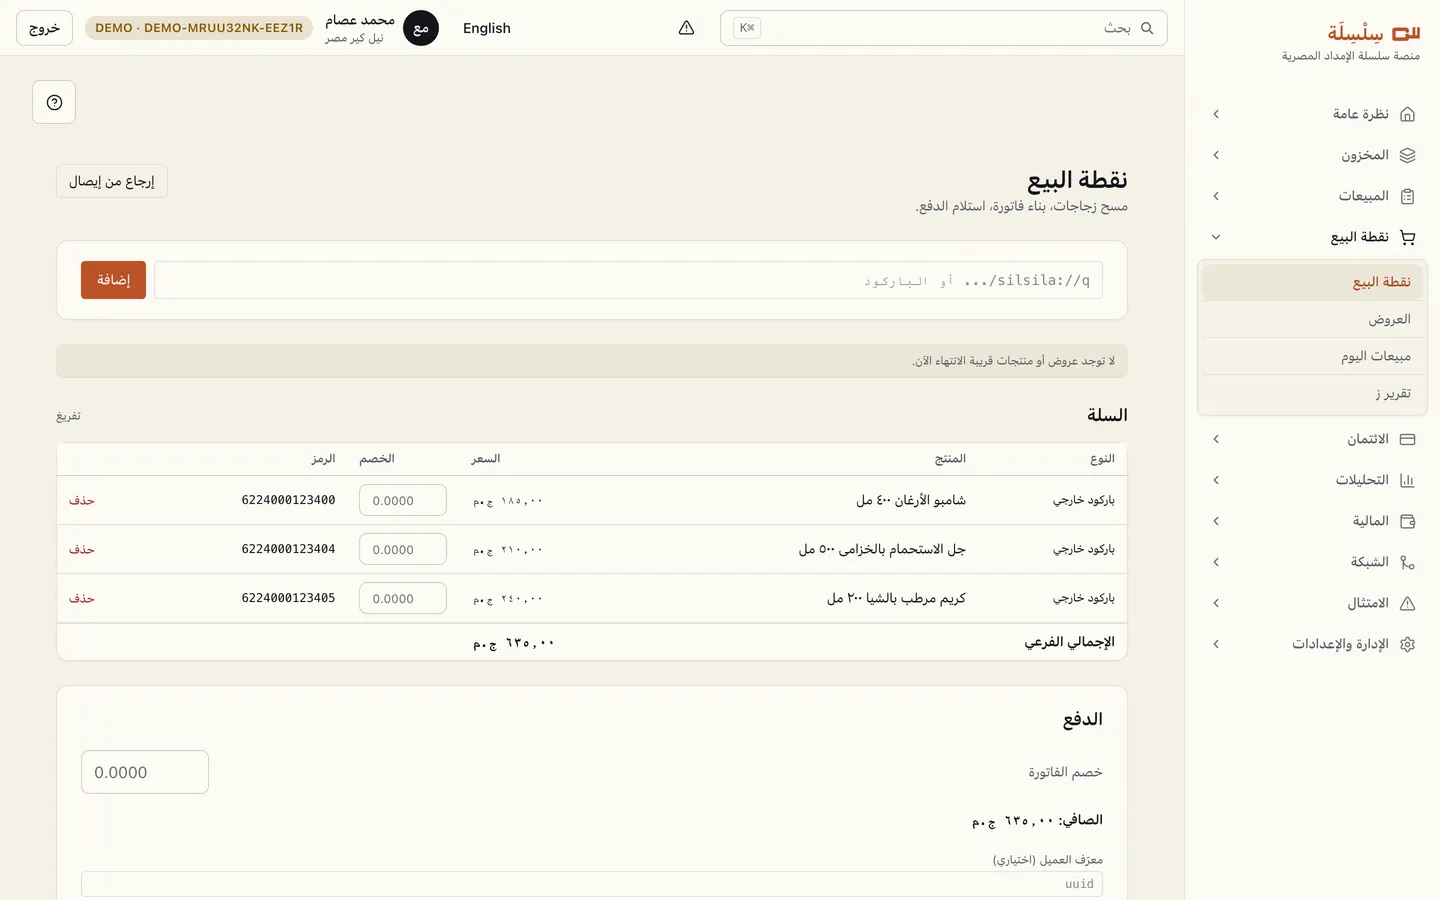Click the سلسلة logo icon

1406,33
